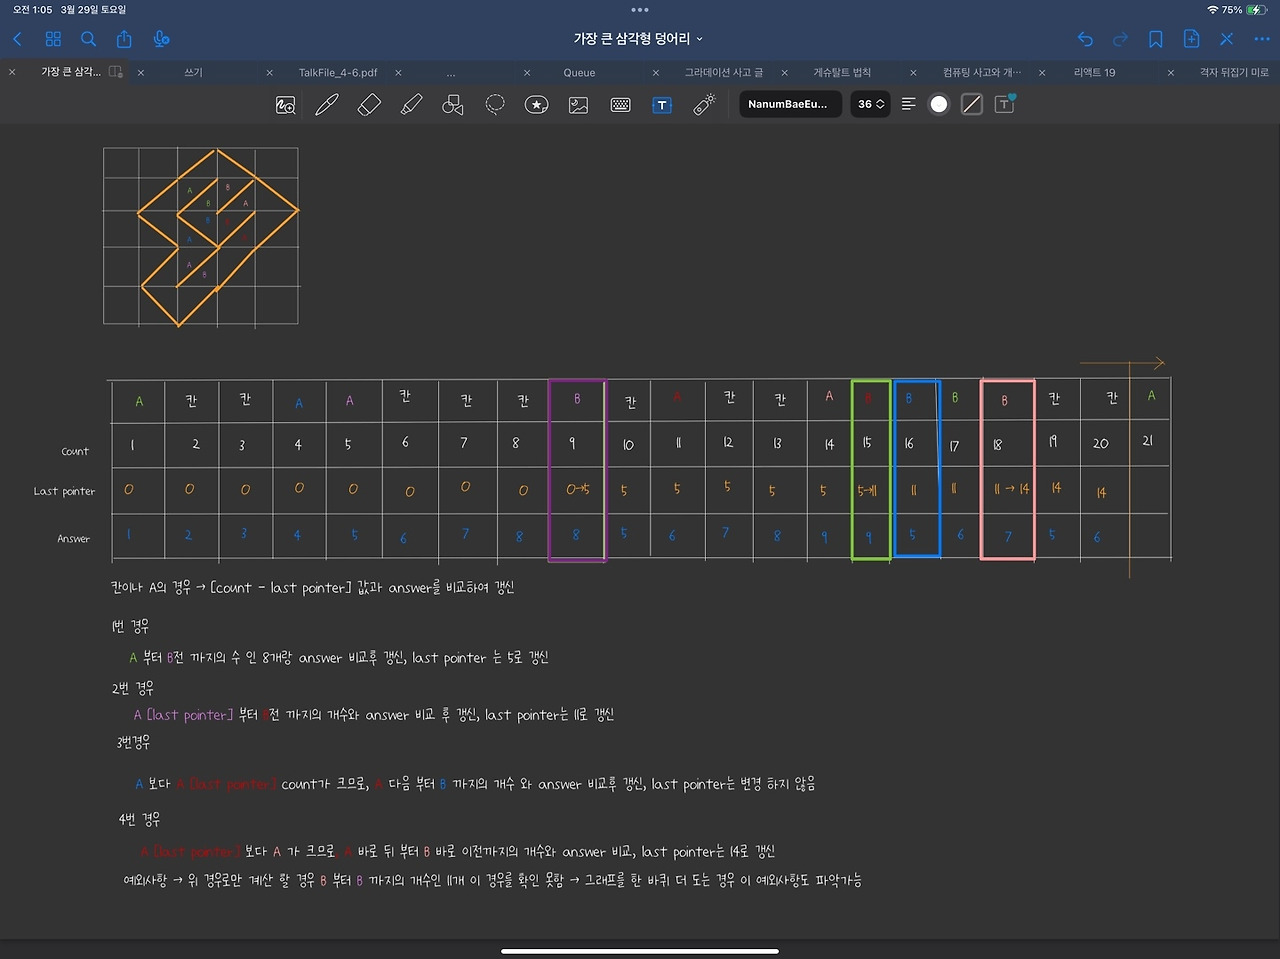Image resolution: width=1280 pixels, height=959 pixels.
Task: Close the 가장 큰 삼각… tab
Action: click(x=12, y=72)
